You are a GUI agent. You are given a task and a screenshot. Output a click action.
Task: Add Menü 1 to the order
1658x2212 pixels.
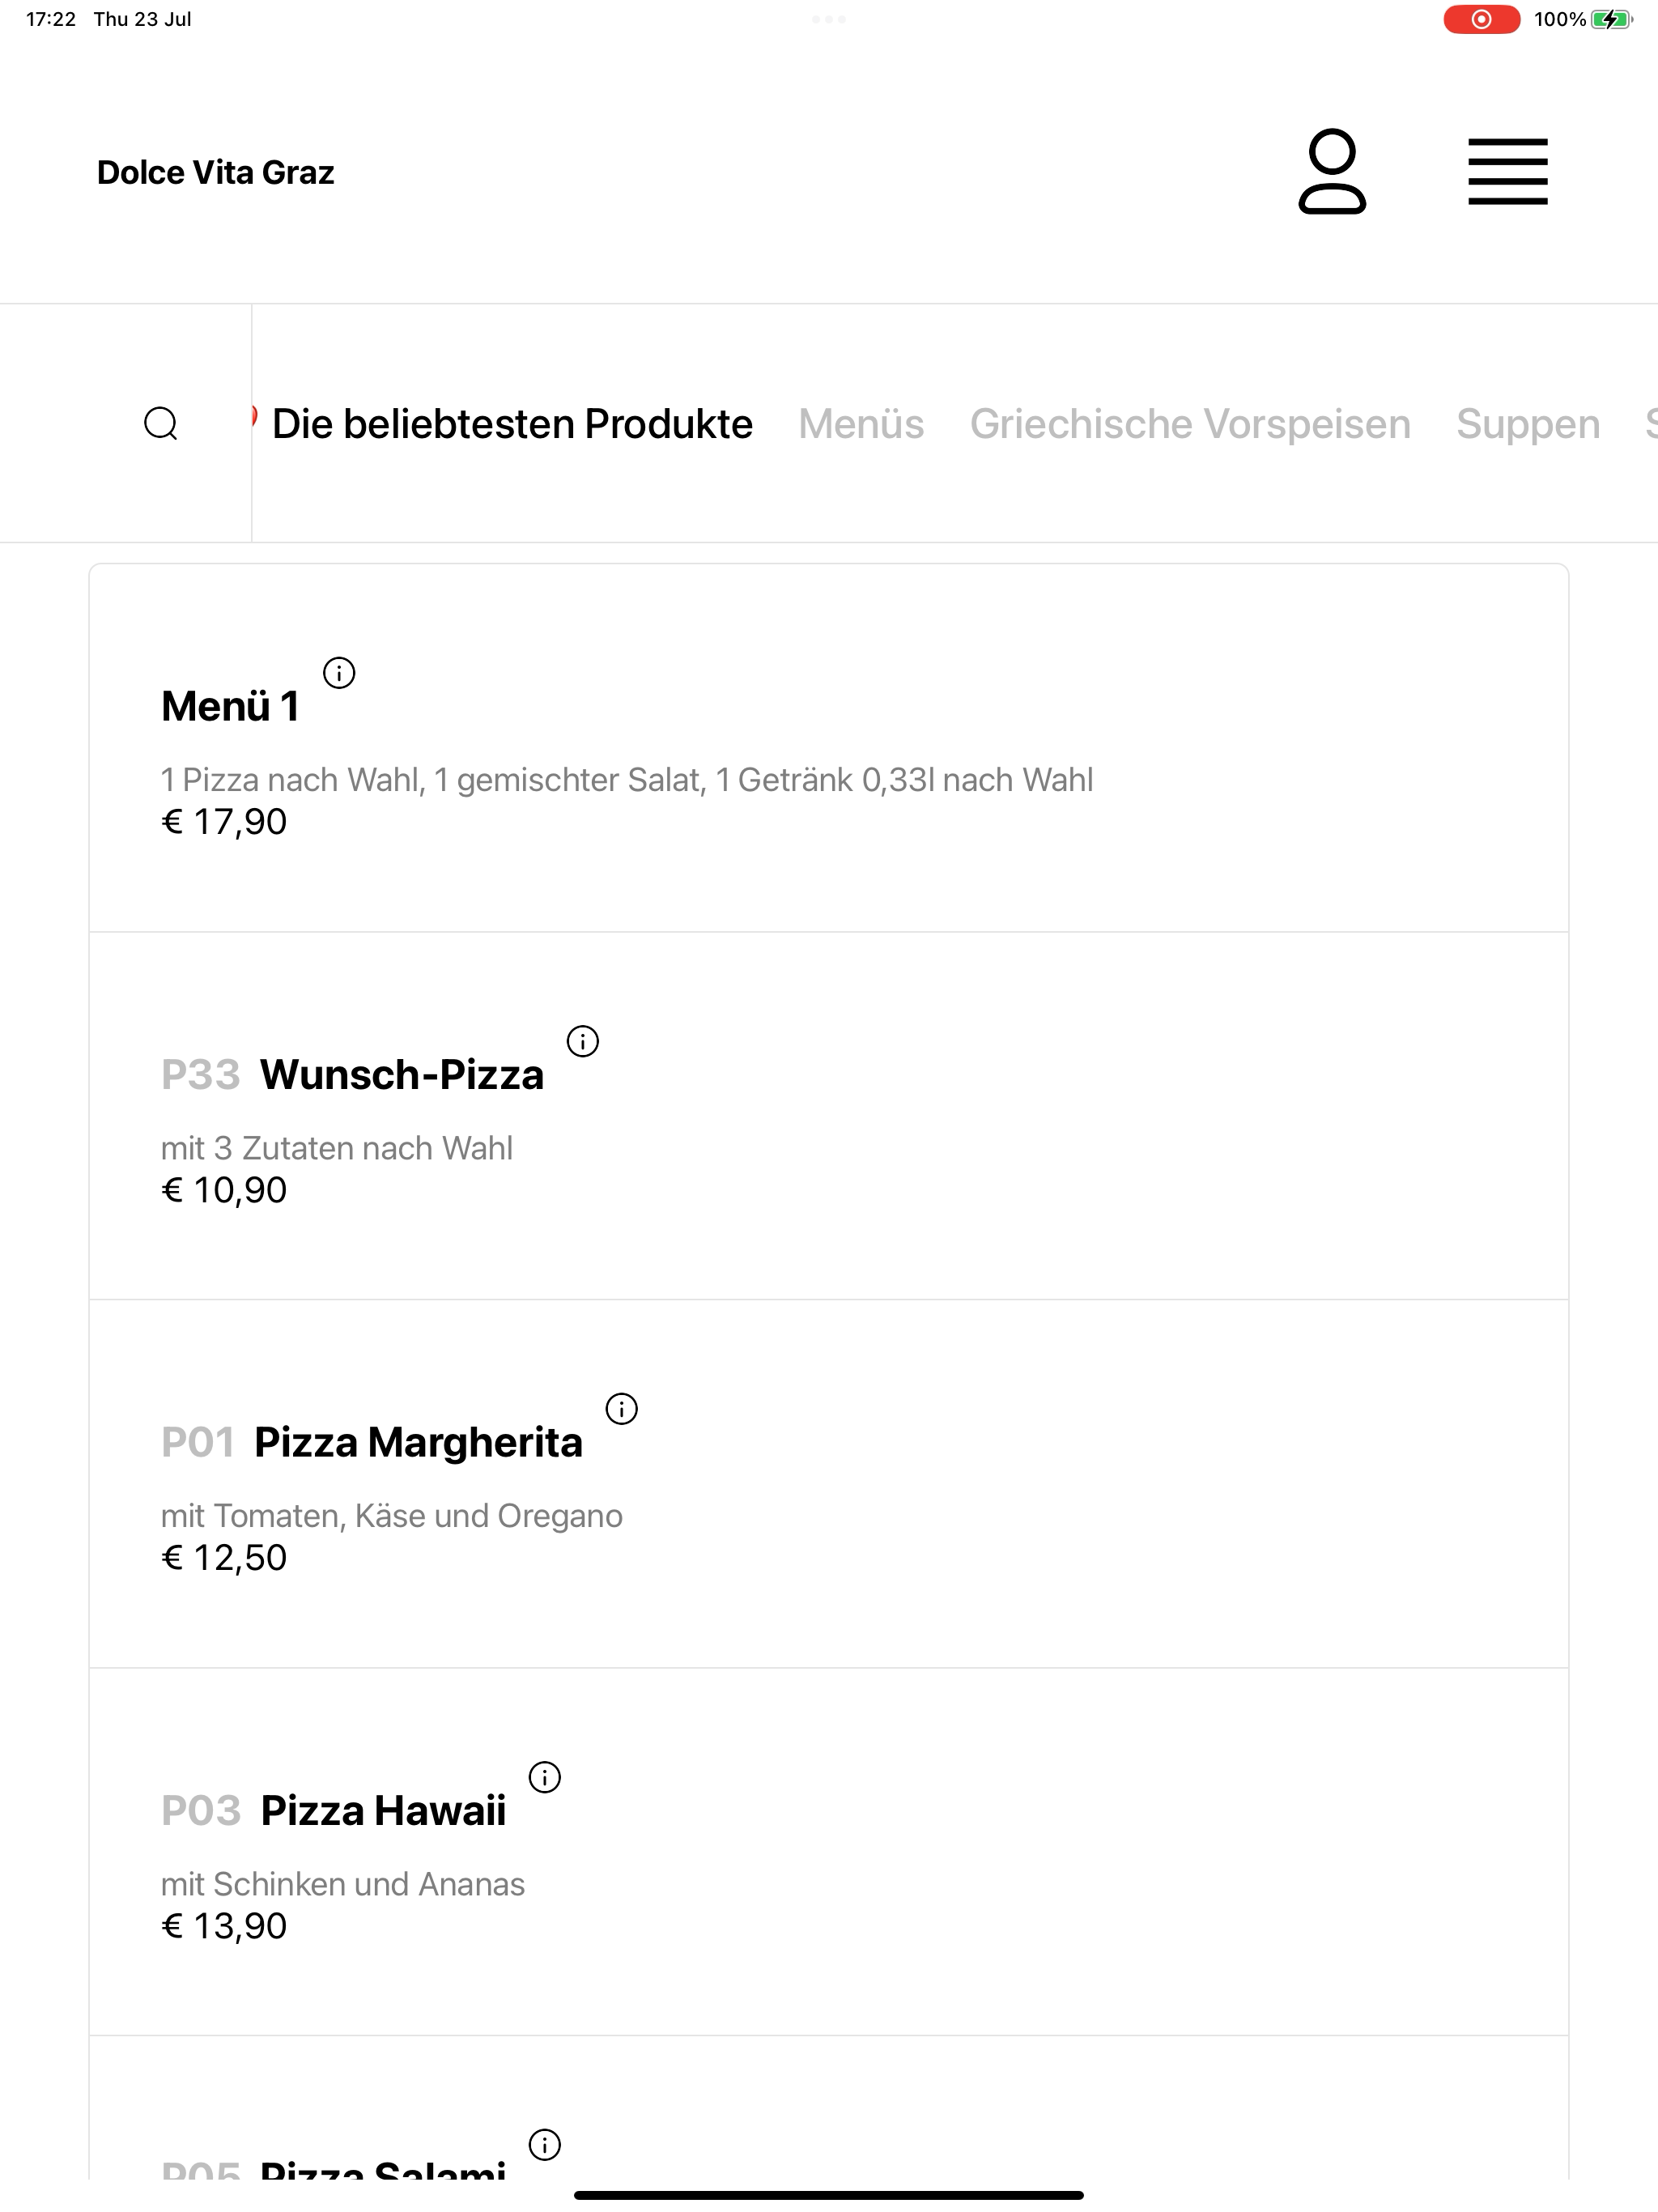[x=829, y=748]
